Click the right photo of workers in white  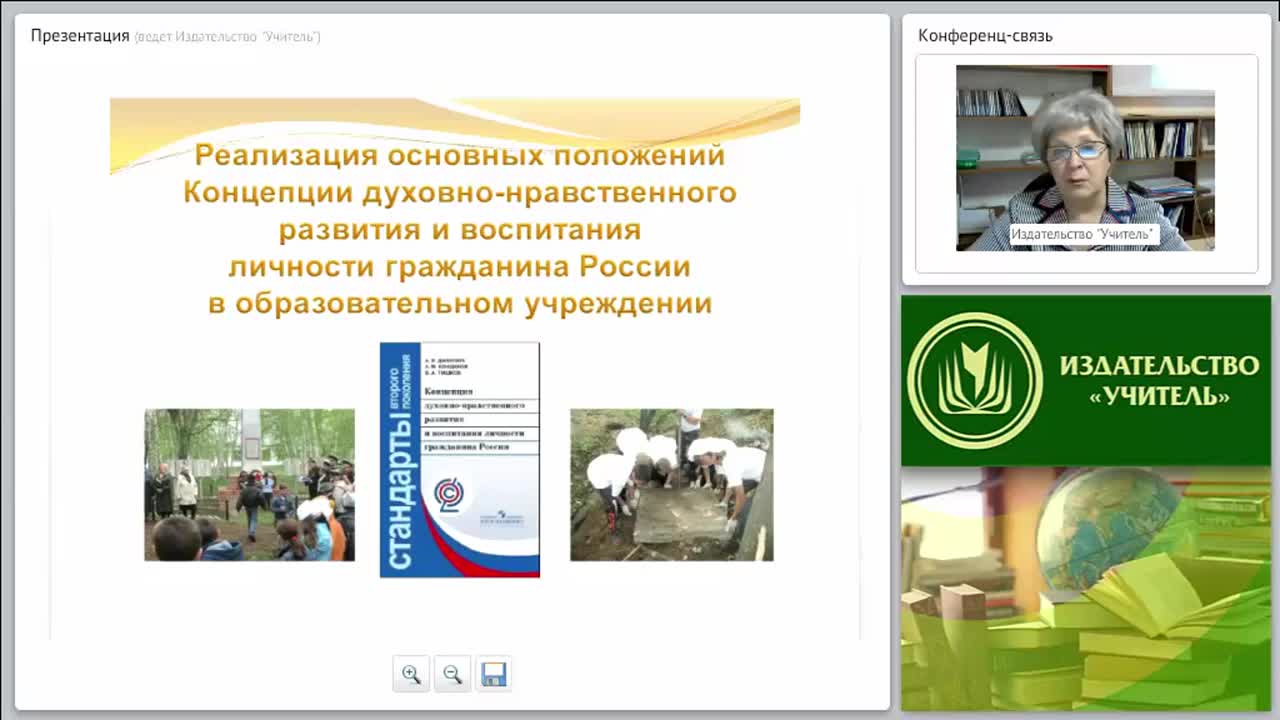point(672,485)
